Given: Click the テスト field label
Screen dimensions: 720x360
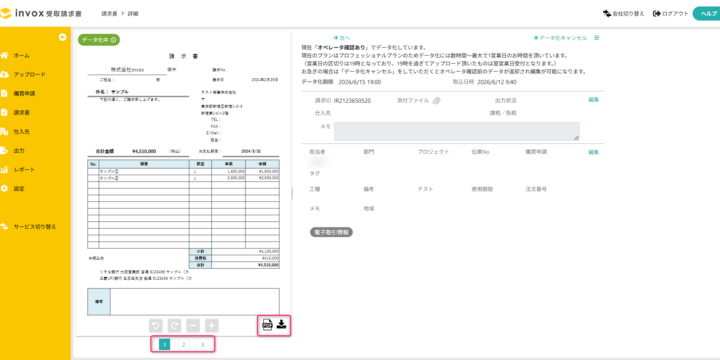Looking at the screenshot, I should [425, 189].
